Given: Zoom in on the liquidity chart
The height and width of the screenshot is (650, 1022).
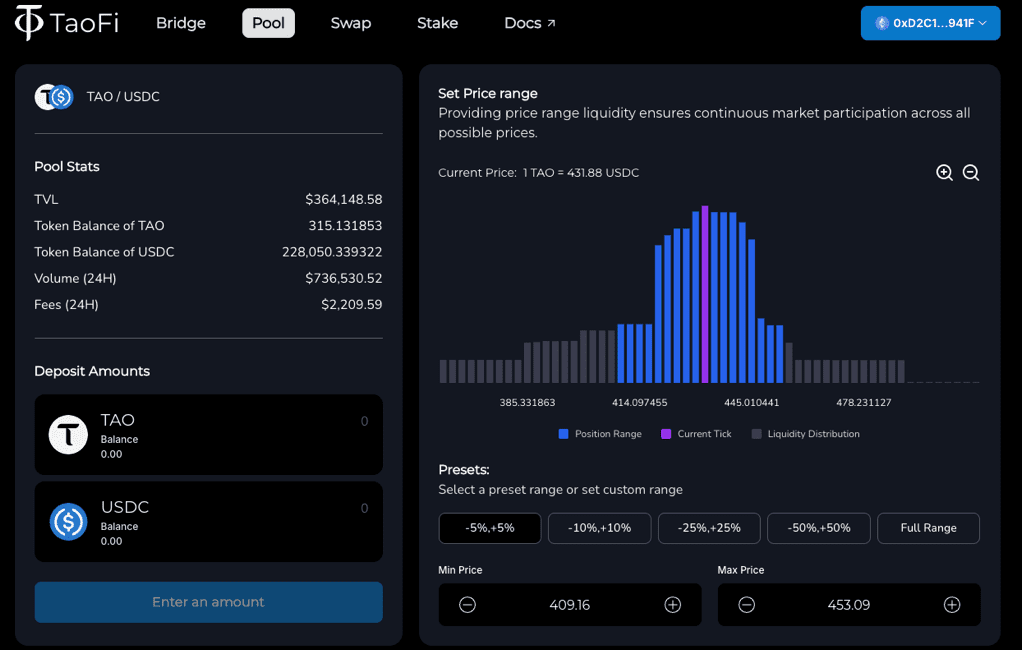Looking at the screenshot, I should 944,172.
